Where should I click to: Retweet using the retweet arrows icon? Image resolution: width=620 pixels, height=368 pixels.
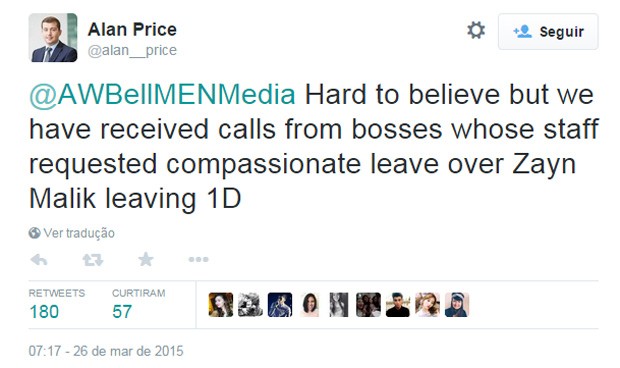pos(93,260)
